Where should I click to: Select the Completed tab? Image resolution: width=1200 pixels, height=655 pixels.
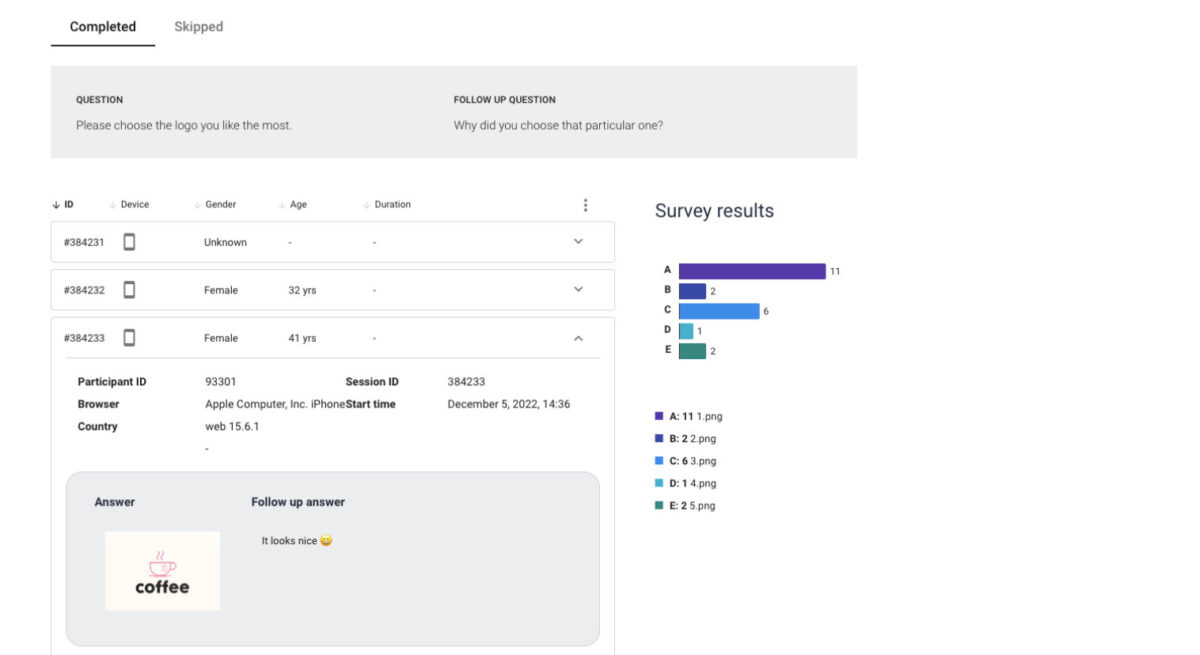102,26
